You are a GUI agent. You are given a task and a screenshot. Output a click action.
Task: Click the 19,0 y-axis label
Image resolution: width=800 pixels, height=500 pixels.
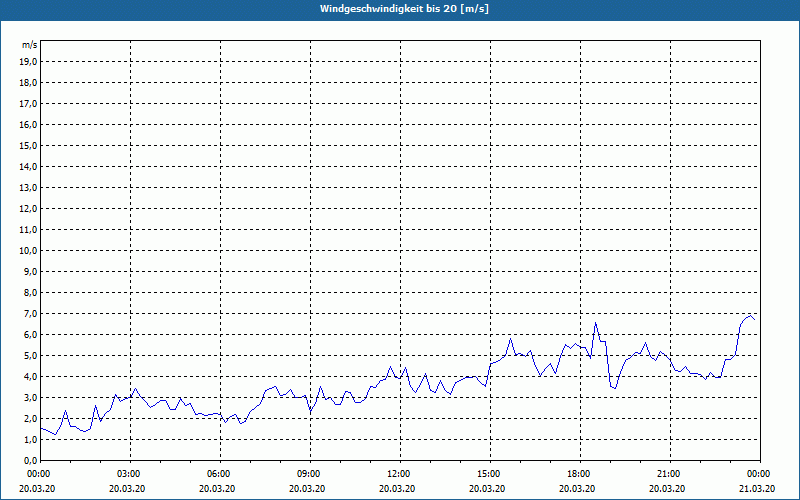29,62
